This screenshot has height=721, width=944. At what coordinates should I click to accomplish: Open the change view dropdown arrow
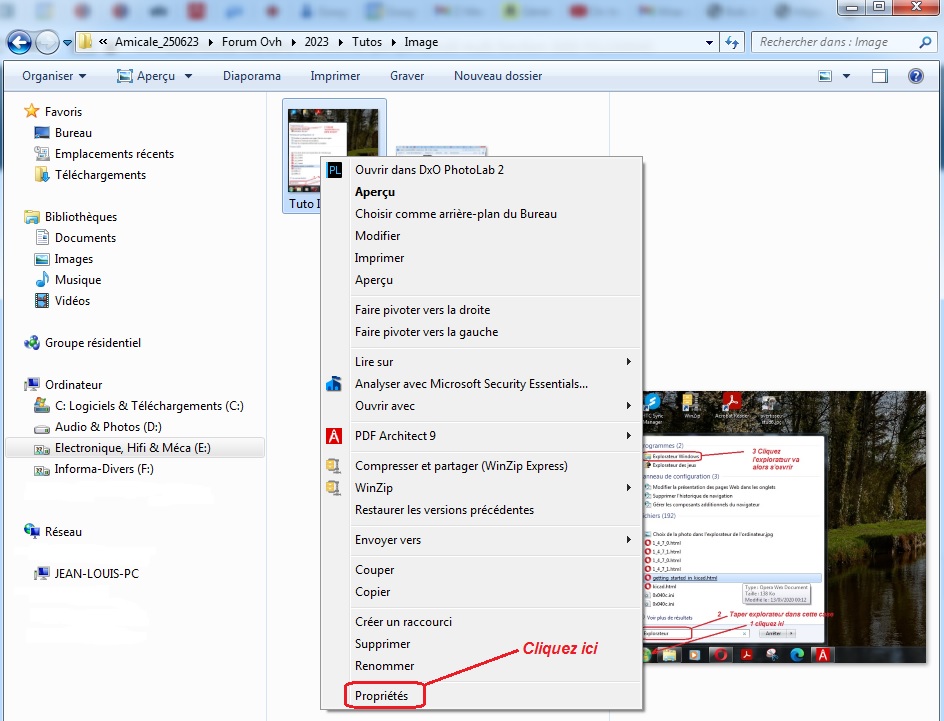846,76
